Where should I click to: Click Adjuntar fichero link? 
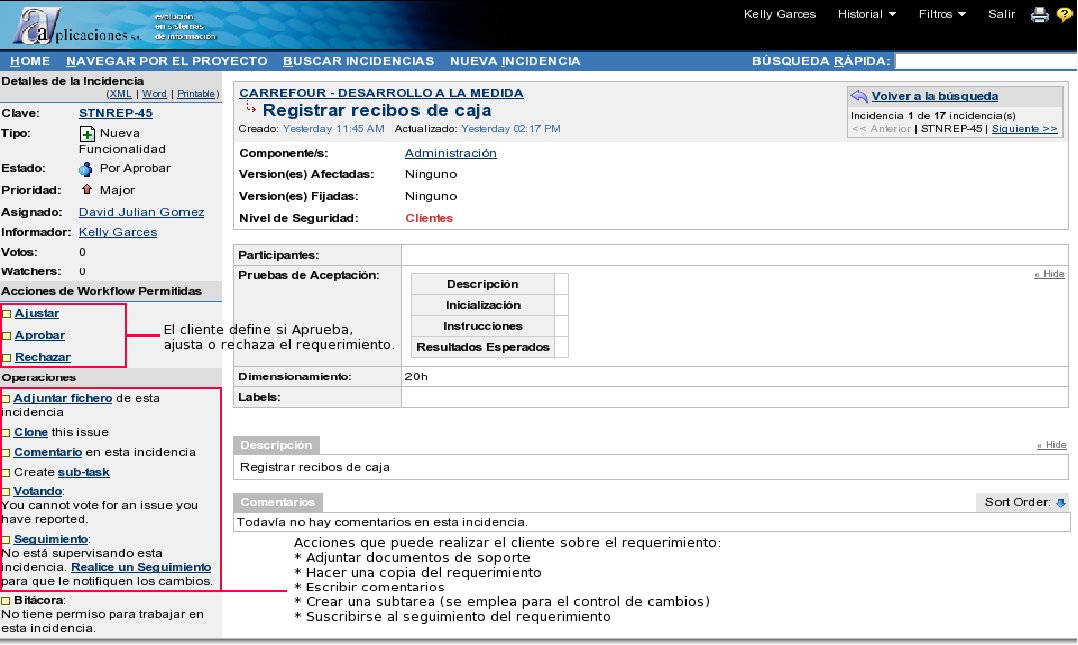[x=63, y=397]
